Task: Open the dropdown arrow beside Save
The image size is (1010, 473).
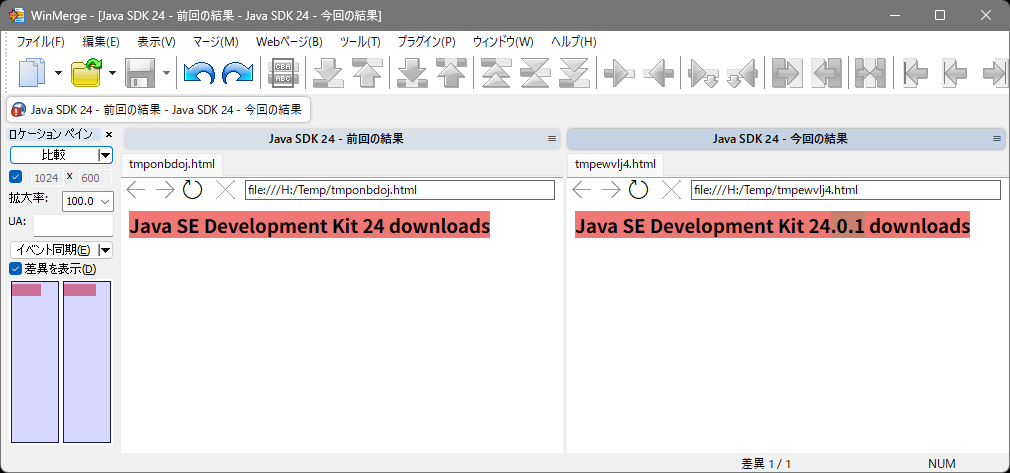Action: pyautogui.click(x=166, y=73)
